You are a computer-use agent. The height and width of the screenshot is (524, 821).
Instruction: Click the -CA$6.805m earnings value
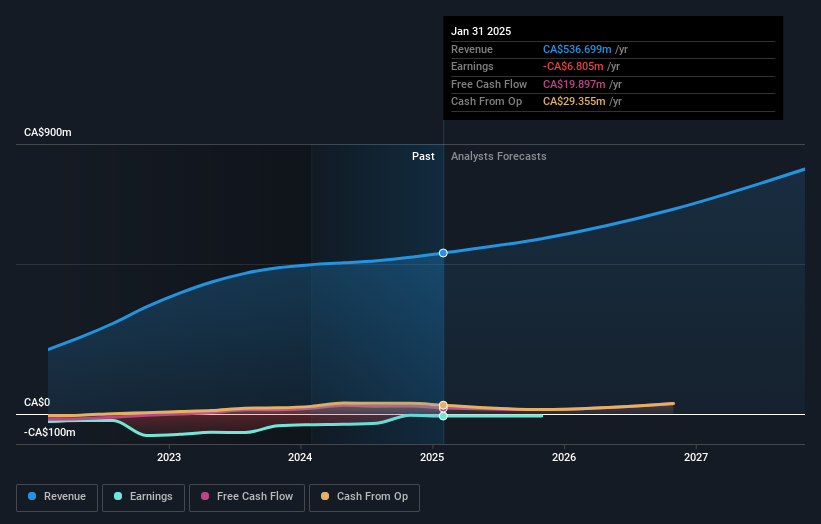coord(573,66)
